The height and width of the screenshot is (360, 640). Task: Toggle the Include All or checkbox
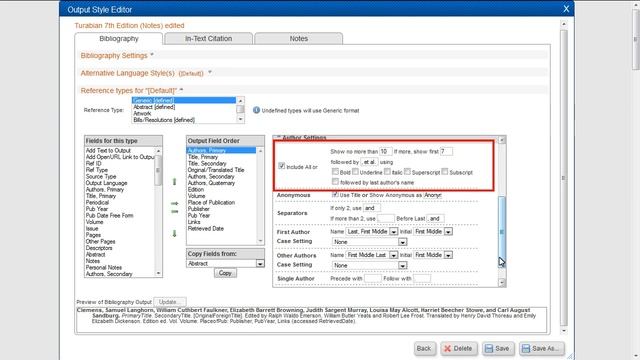[282, 166]
